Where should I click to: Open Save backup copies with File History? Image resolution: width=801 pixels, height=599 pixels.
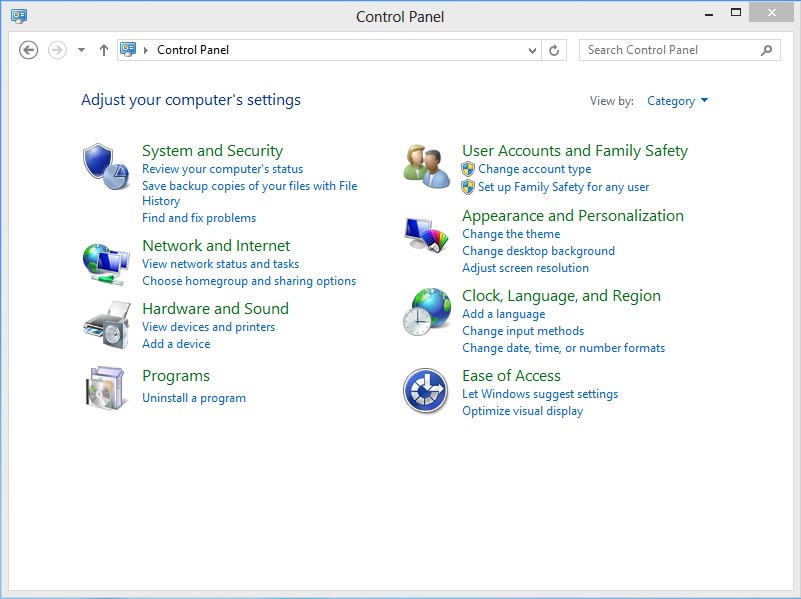[249, 193]
